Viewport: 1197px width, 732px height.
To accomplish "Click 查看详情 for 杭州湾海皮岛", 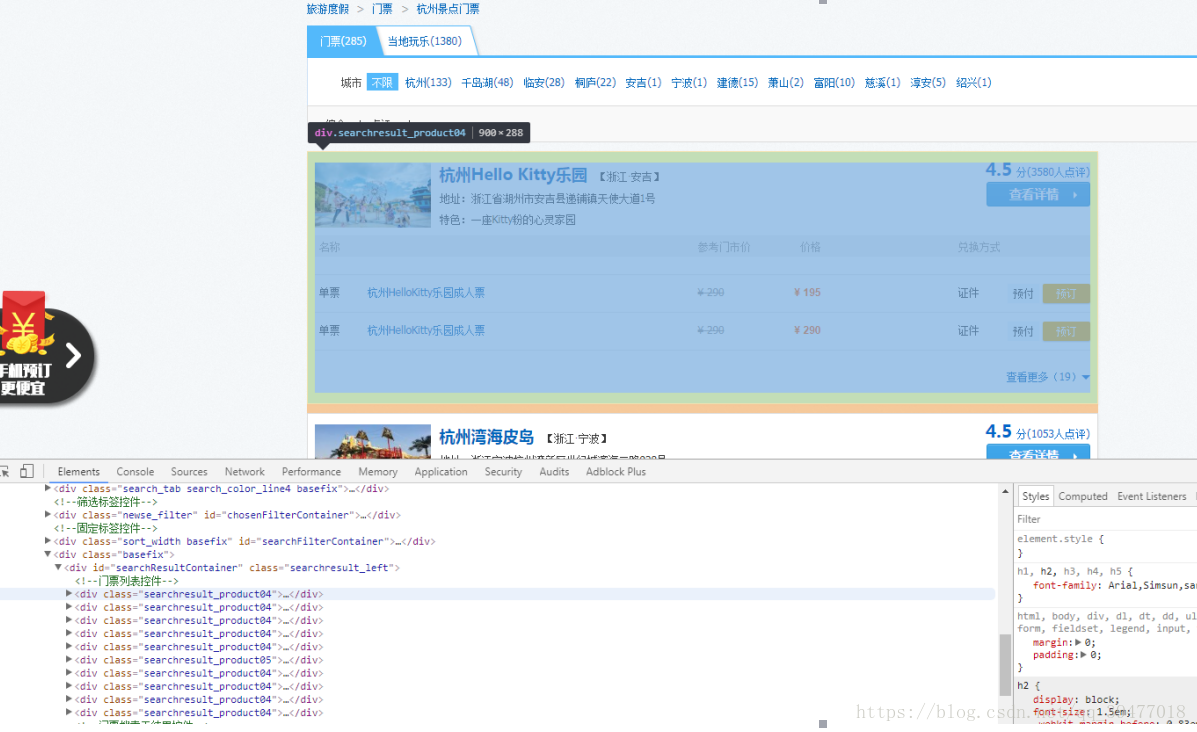I will click(x=1038, y=452).
